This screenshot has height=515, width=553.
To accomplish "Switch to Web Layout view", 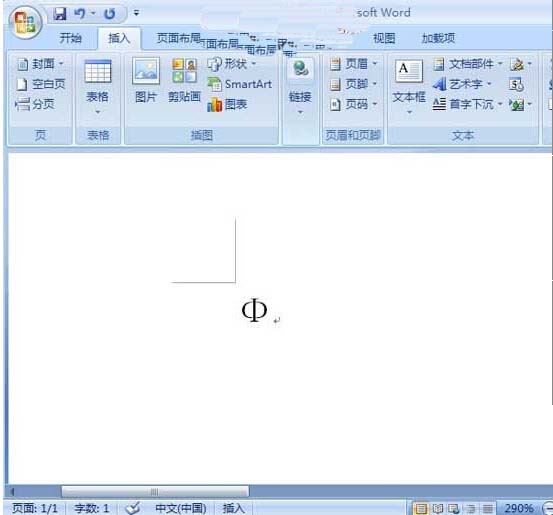I will [454, 508].
